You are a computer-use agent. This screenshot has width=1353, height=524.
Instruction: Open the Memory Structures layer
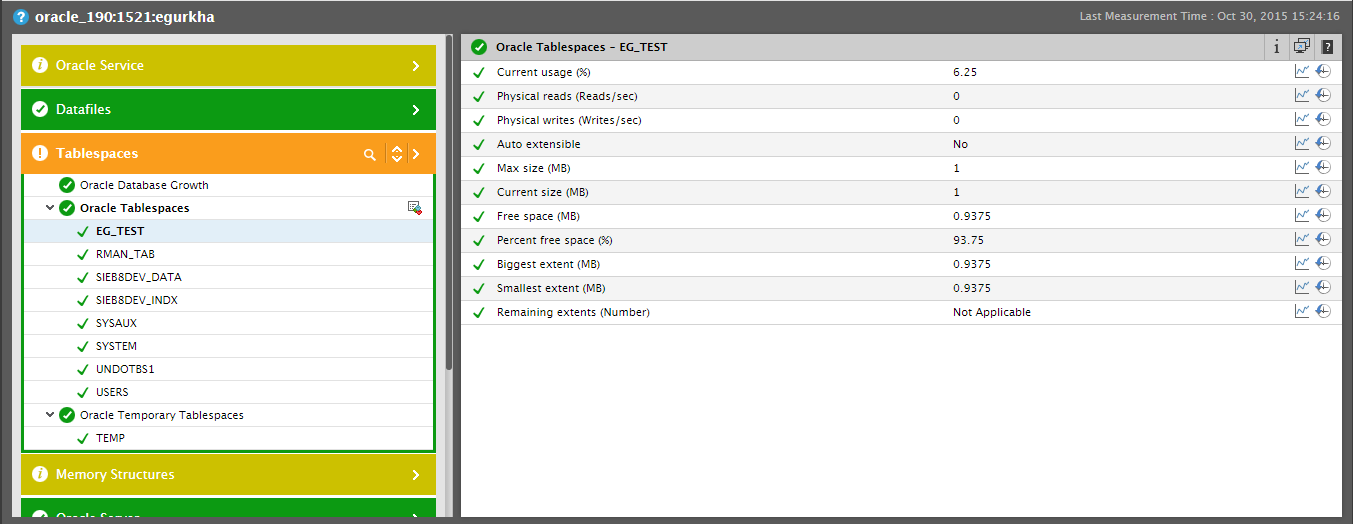pyautogui.click(x=228, y=474)
